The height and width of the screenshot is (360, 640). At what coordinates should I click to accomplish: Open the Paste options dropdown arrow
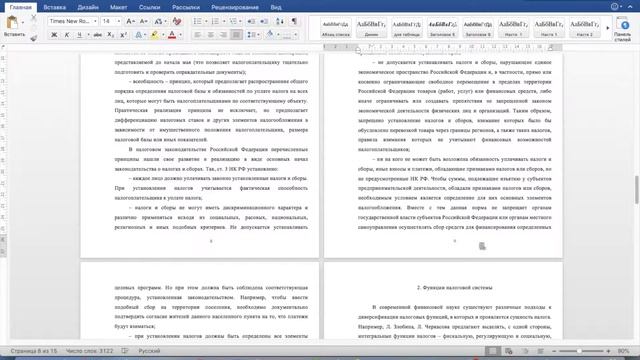23,22
